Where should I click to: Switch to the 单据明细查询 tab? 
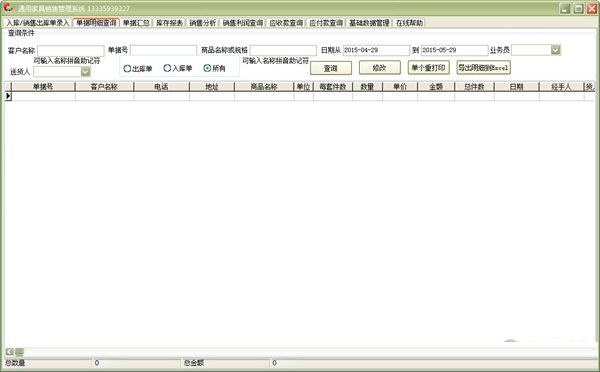96,23
